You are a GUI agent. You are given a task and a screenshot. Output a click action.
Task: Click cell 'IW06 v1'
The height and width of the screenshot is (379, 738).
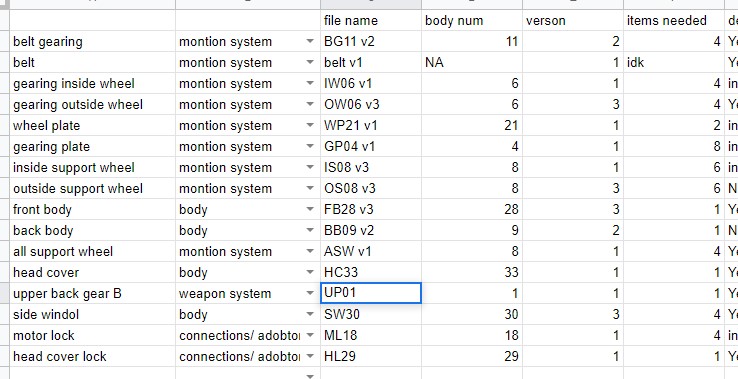pos(371,83)
